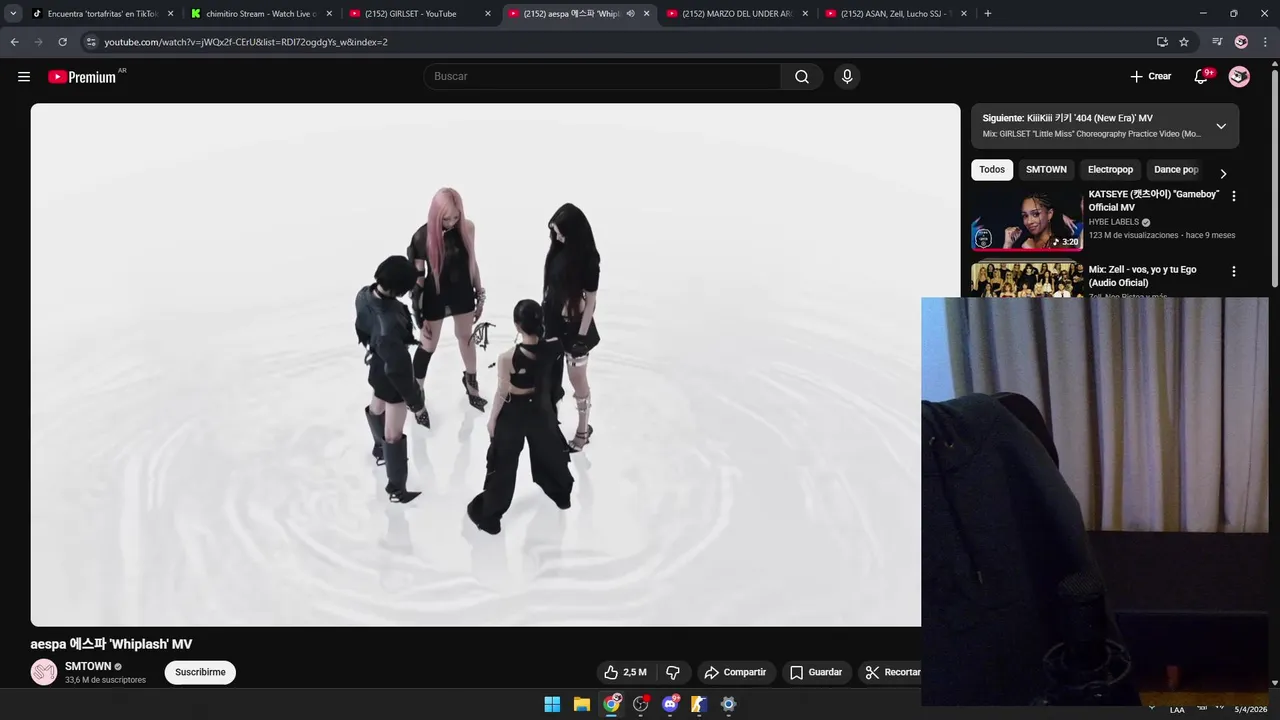
Task: Select the Dance pop filter chip
Action: pos(1176,170)
